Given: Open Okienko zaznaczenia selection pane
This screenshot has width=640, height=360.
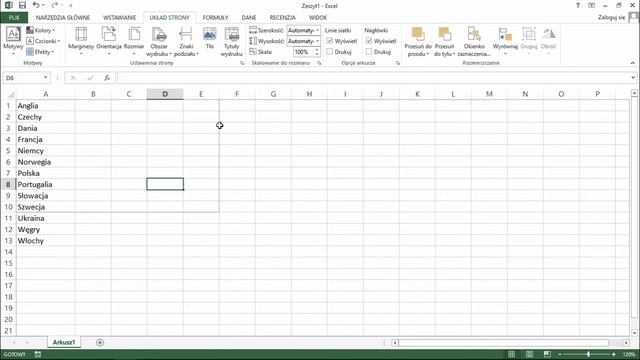Looking at the screenshot, I should (x=474, y=42).
